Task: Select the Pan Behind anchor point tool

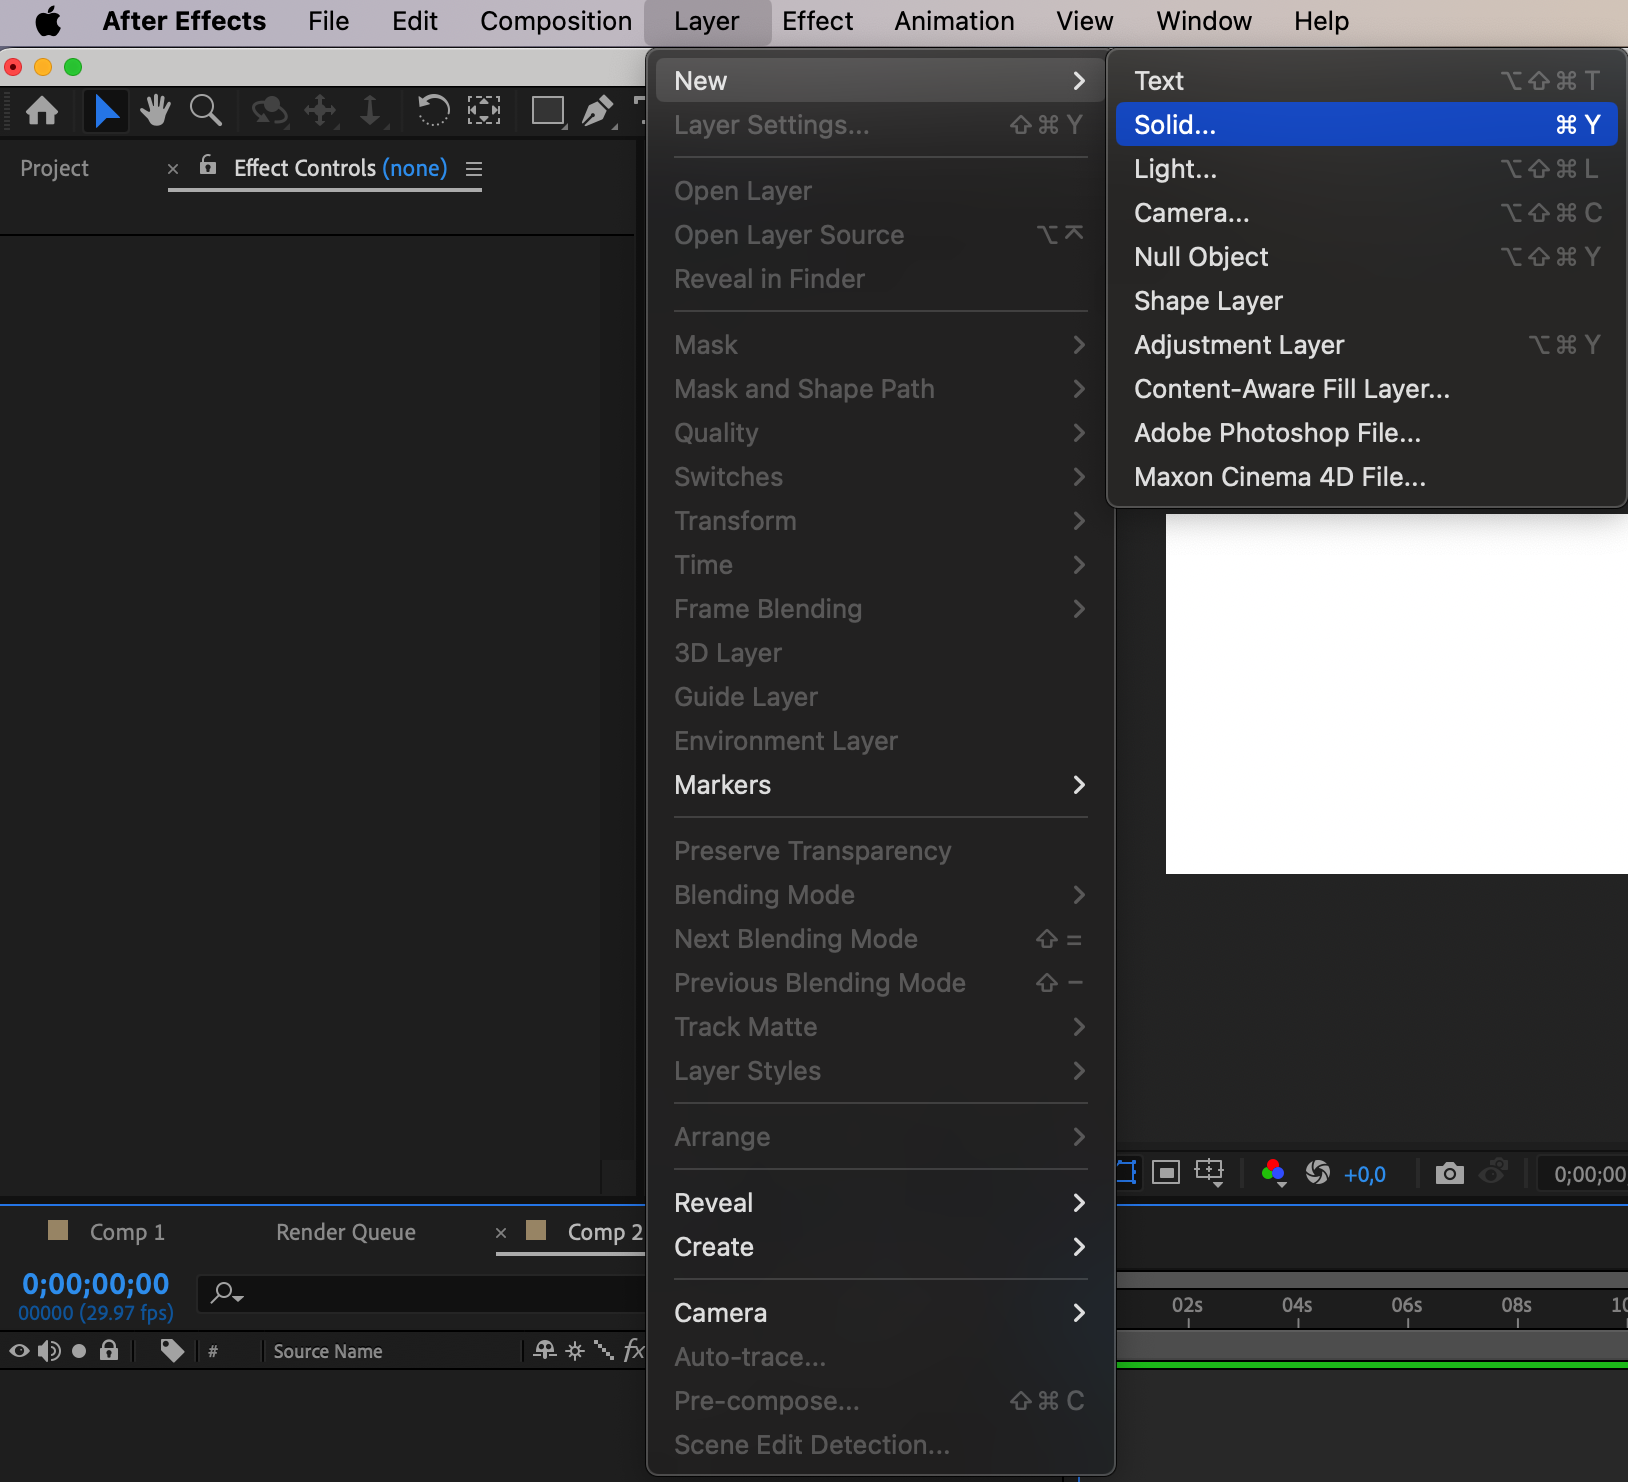Action: tap(484, 110)
